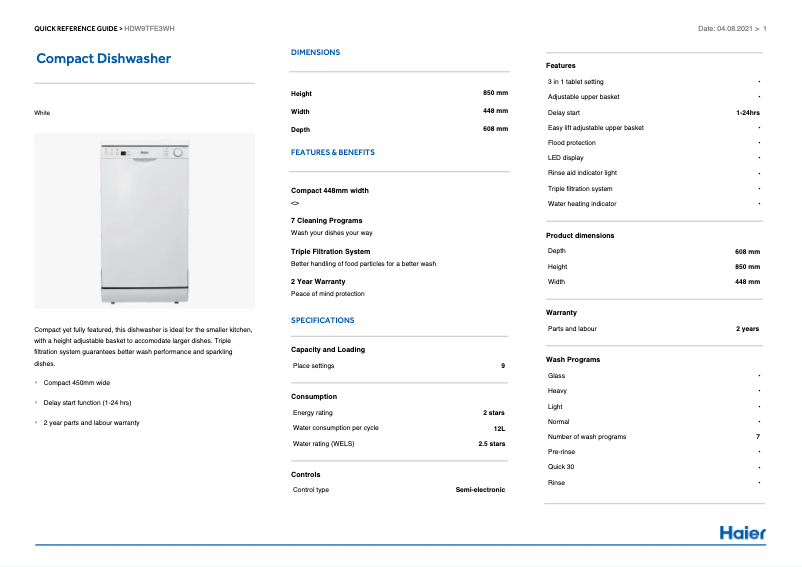Click the Compact Dishwasher title
802x567 pixels.
(103, 58)
